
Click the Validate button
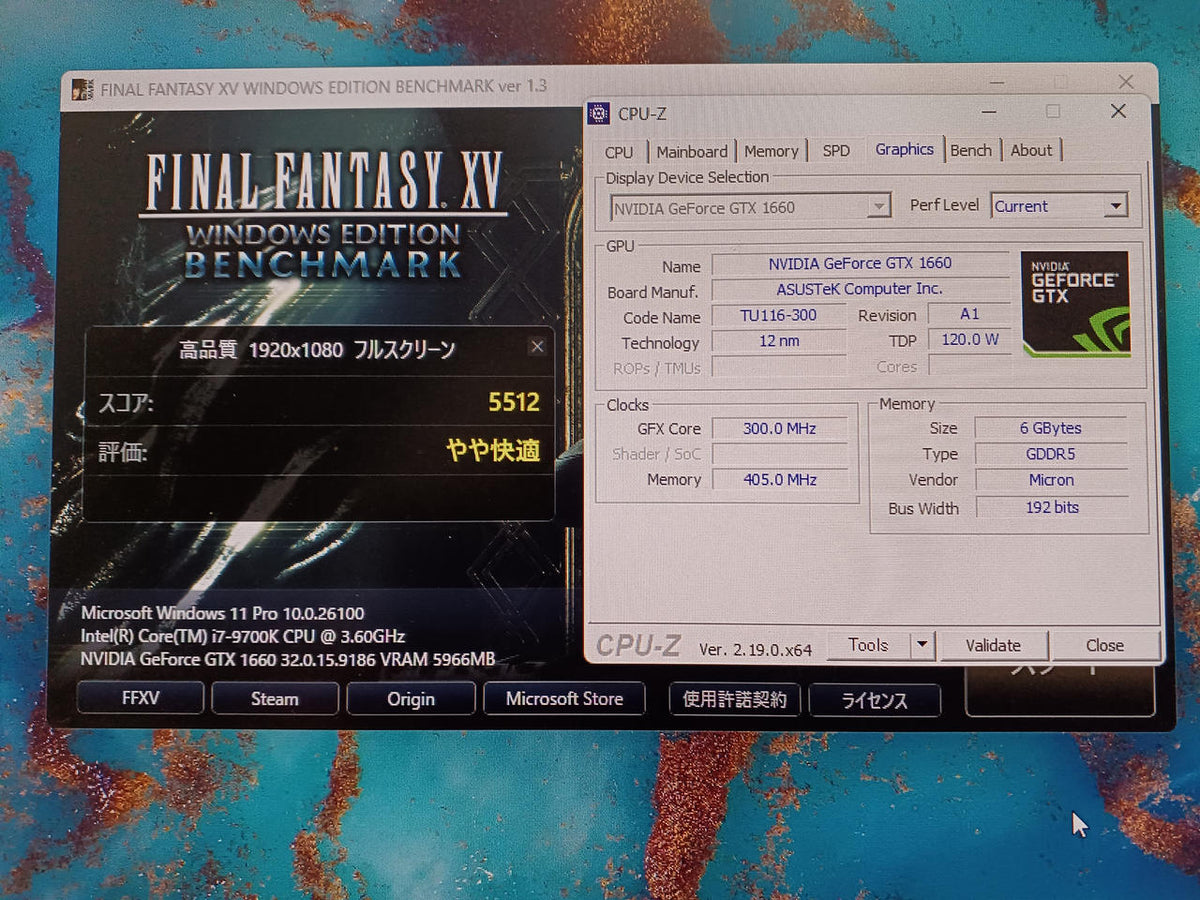pos(993,645)
